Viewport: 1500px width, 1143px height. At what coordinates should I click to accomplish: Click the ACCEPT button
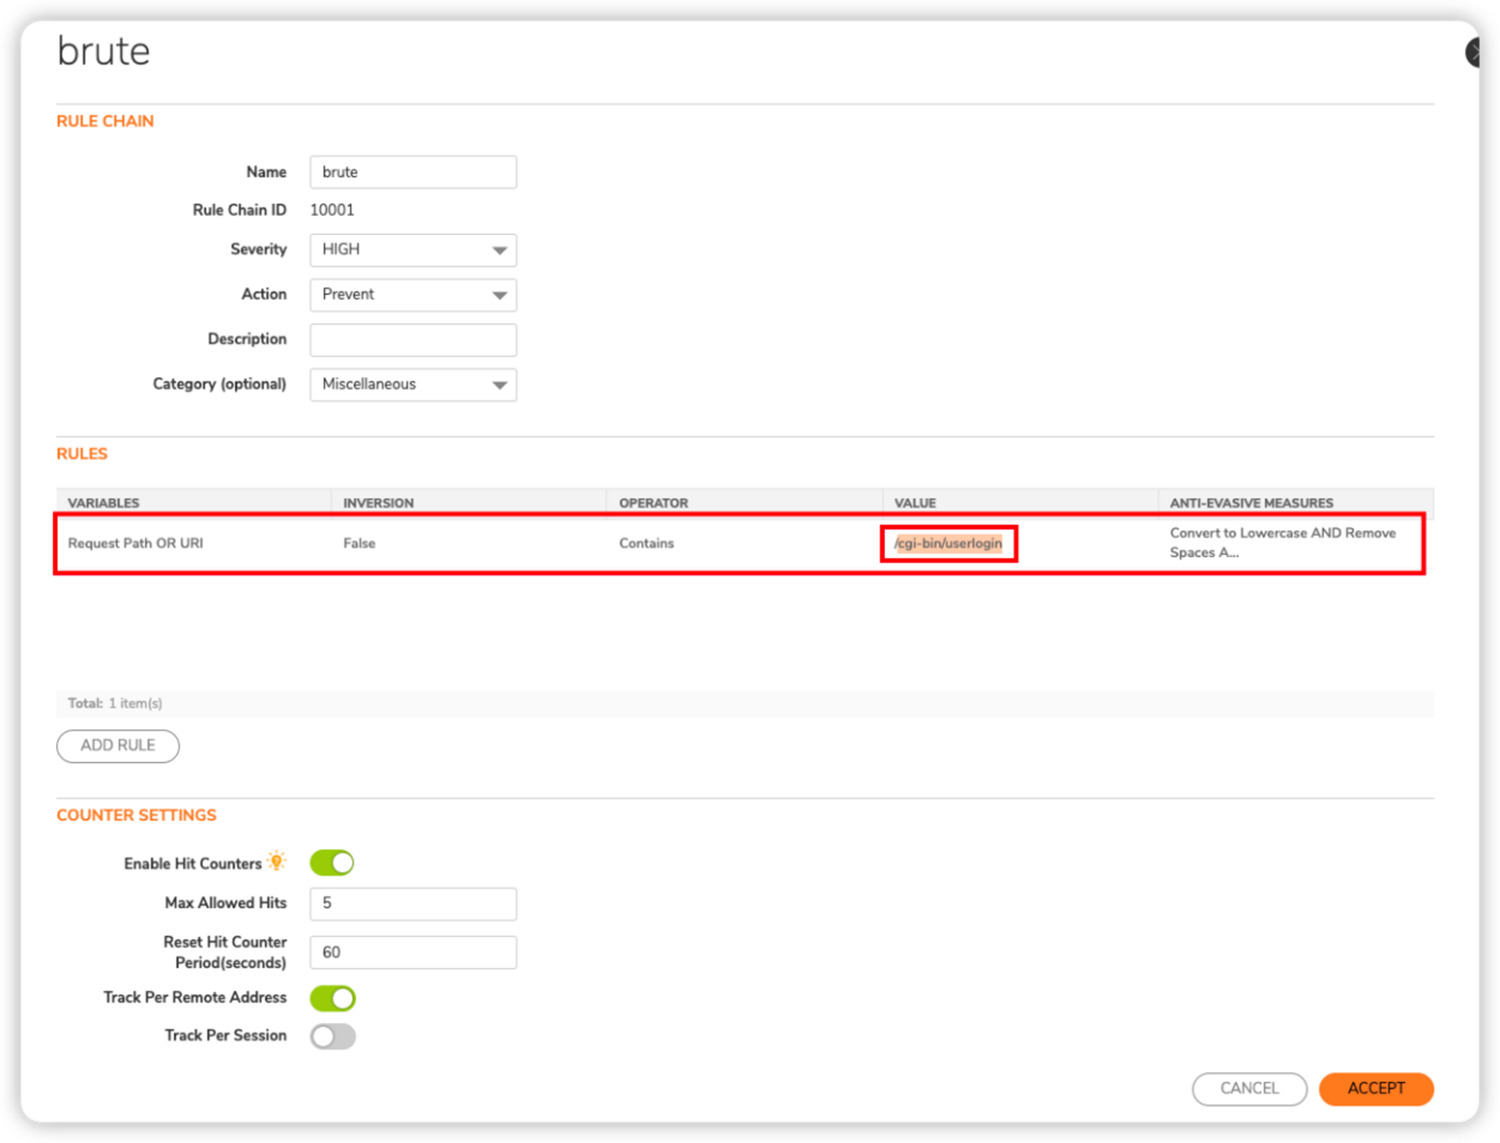1376,1089
